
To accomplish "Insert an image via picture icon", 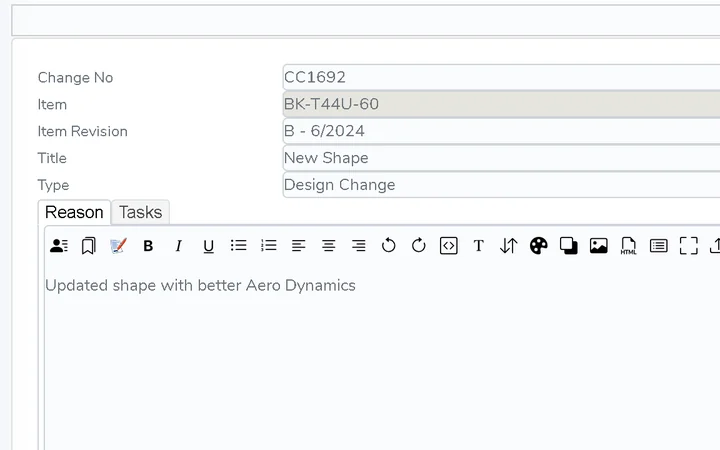I will (599, 246).
